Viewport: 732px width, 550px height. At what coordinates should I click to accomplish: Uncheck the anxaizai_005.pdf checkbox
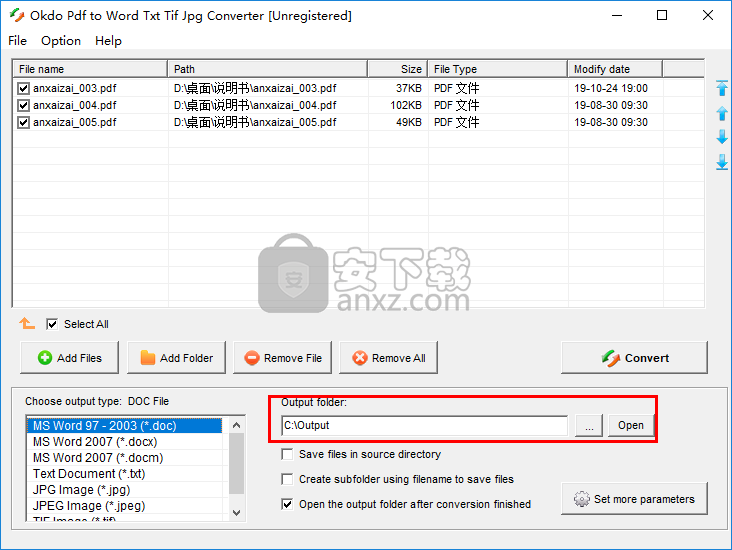click(23, 122)
